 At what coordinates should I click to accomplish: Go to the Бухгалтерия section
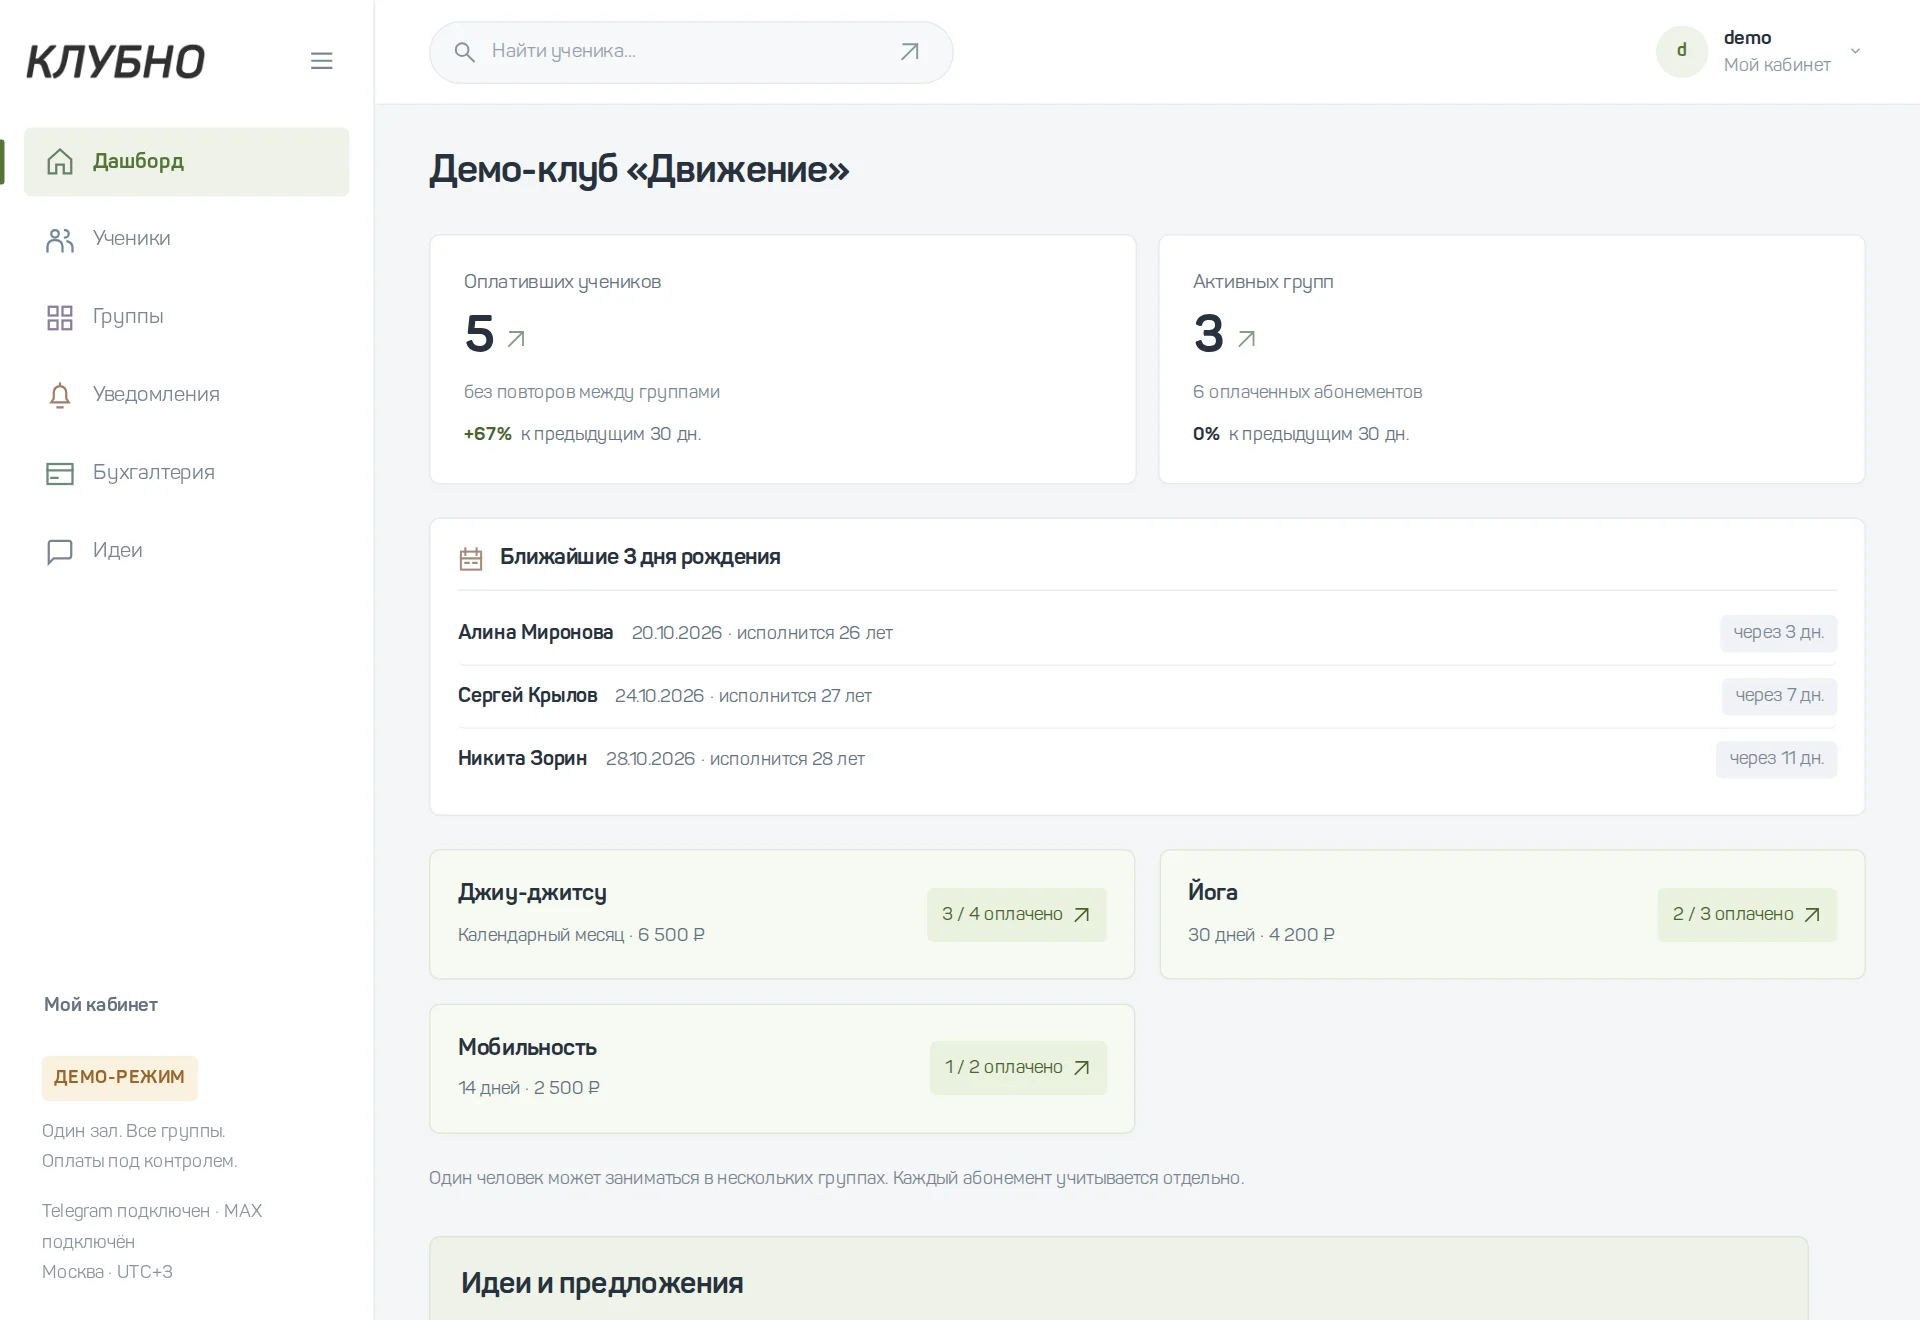(186, 473)
